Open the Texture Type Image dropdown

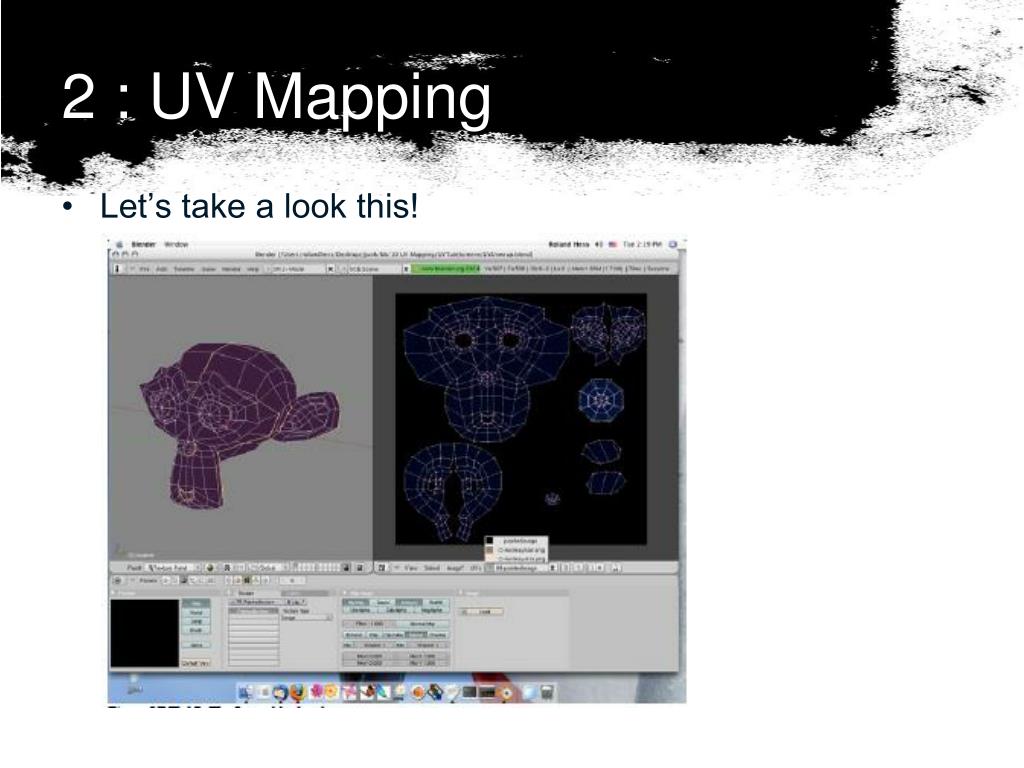306,618
